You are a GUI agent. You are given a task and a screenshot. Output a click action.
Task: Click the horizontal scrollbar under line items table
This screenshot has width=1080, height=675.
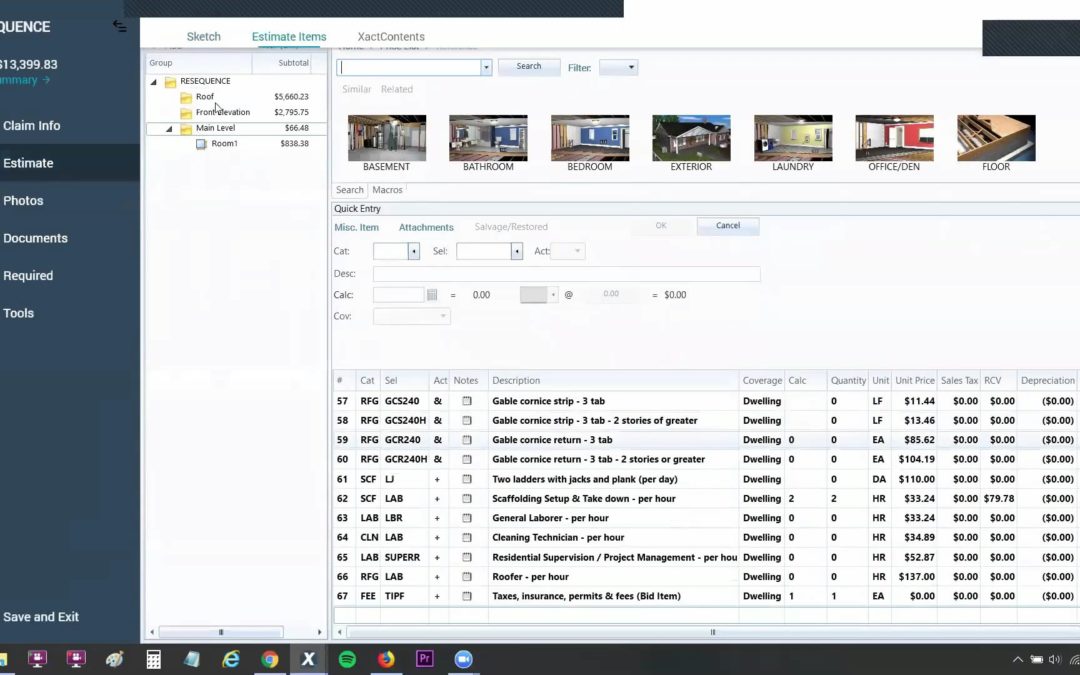(x=713, y=632)
